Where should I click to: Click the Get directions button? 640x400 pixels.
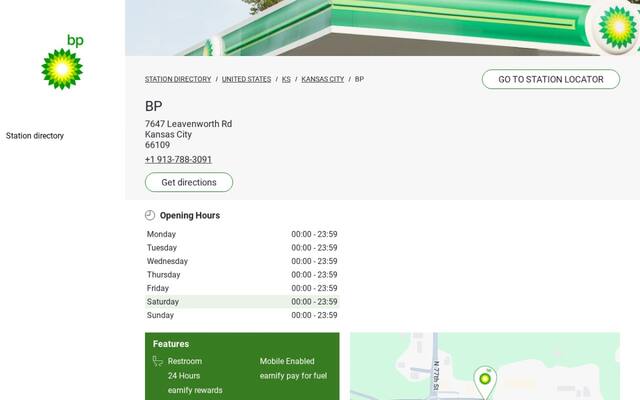[189, 182]
